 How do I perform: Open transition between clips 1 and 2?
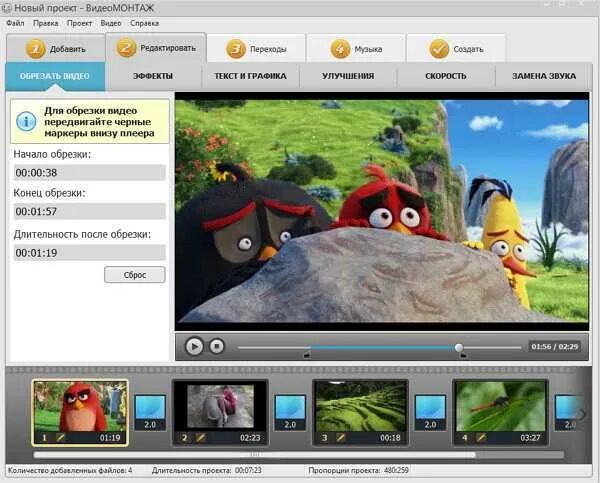pyautogui.click(x=150, y=413)
